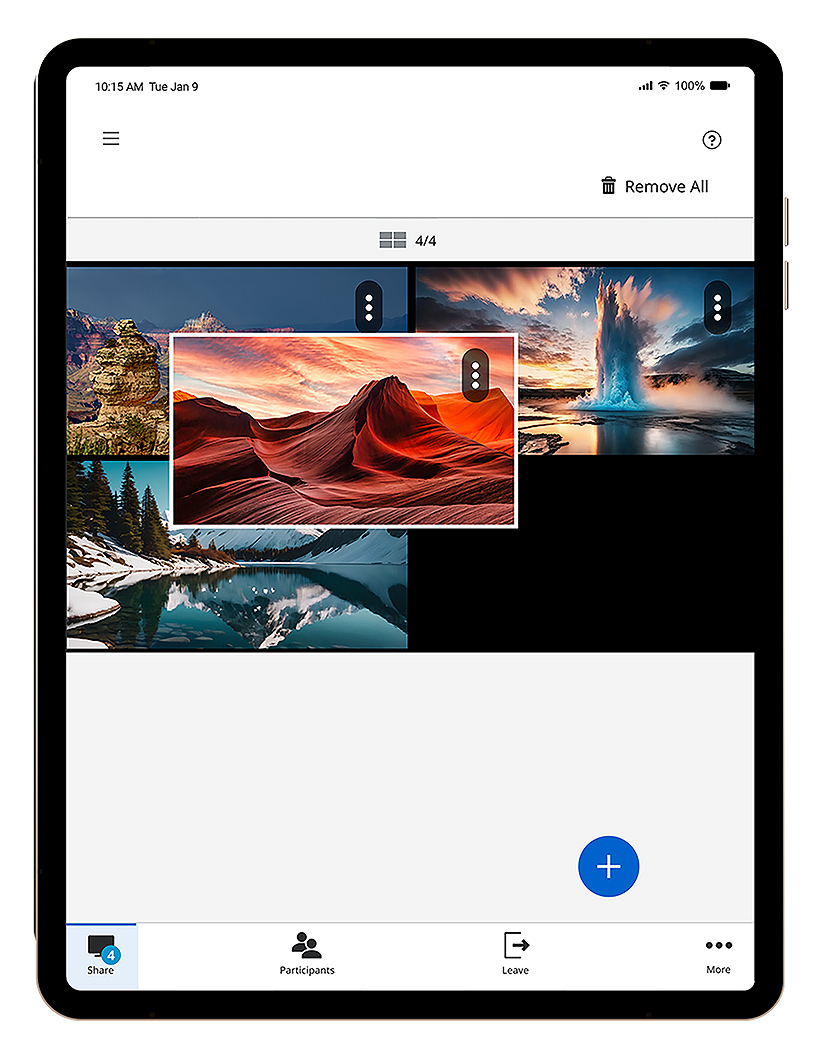Click the 4/4 screen counter
The image size is (820, 1047).
424,240
